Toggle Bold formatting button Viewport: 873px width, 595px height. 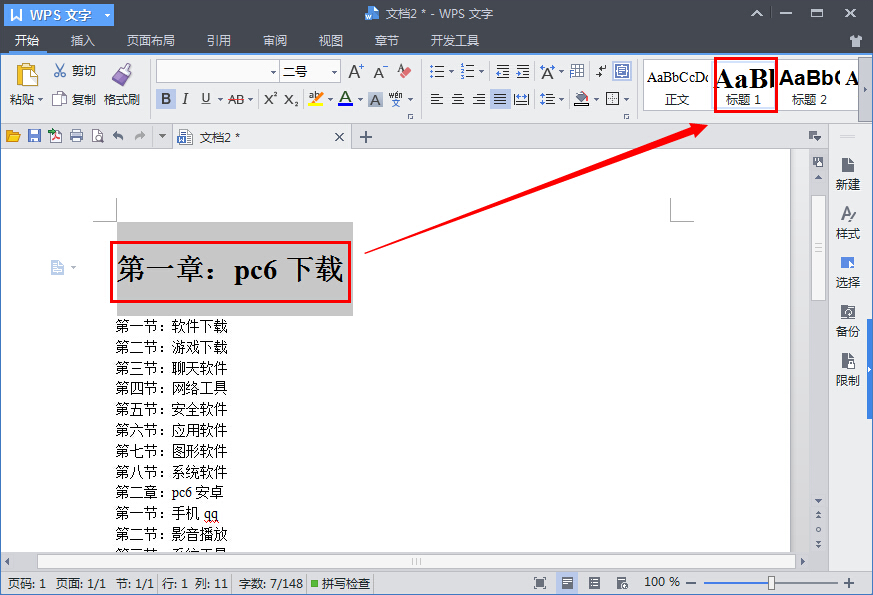pos(165,99)
